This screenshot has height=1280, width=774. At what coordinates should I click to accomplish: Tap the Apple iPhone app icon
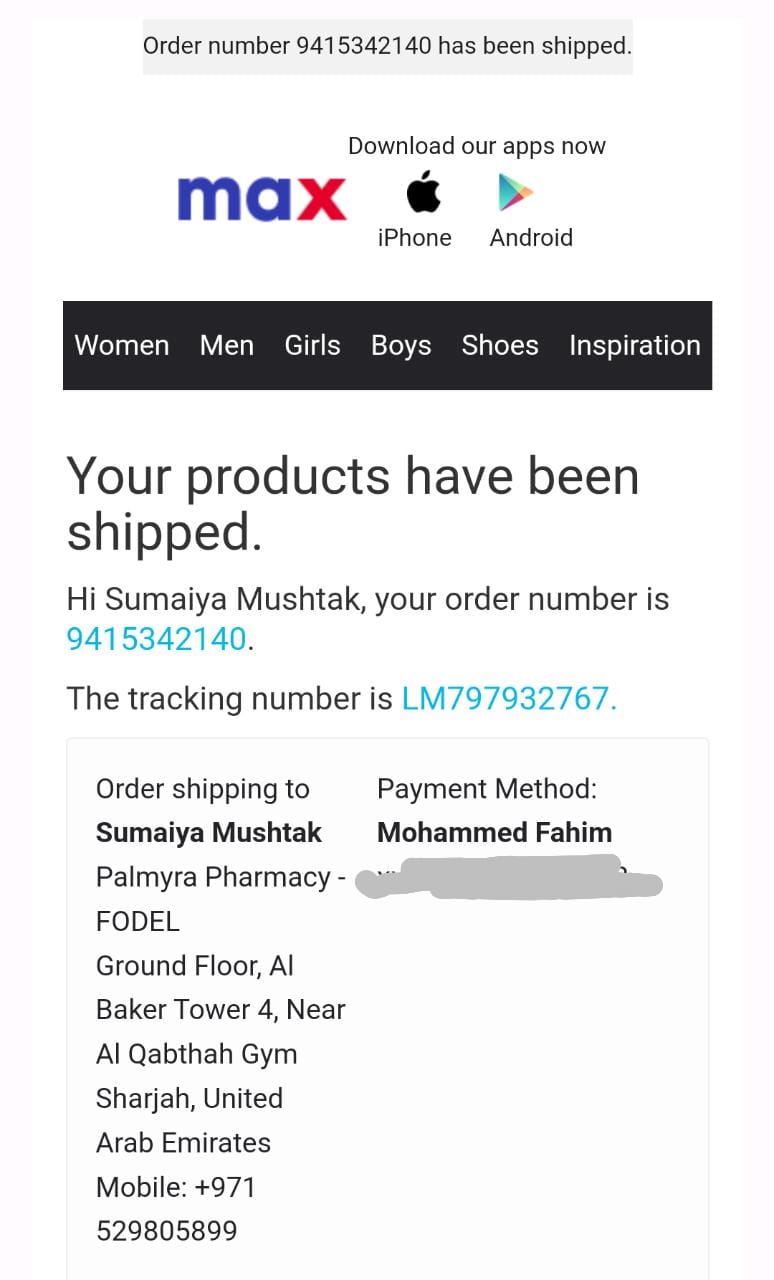point(423,192)
